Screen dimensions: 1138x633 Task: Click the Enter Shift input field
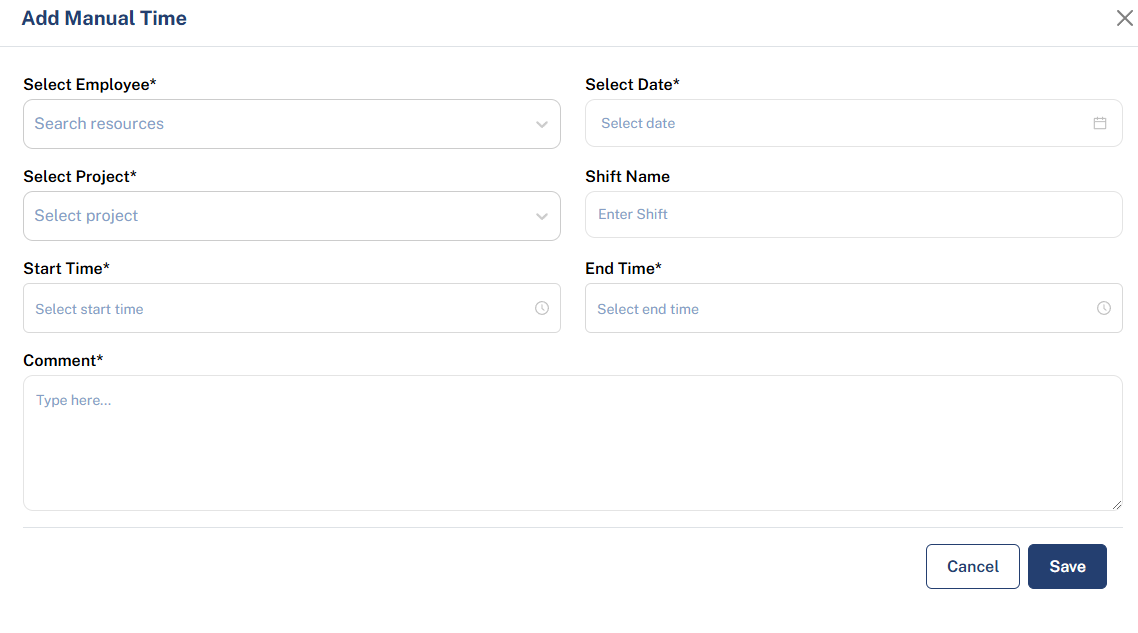click(853, 214)
